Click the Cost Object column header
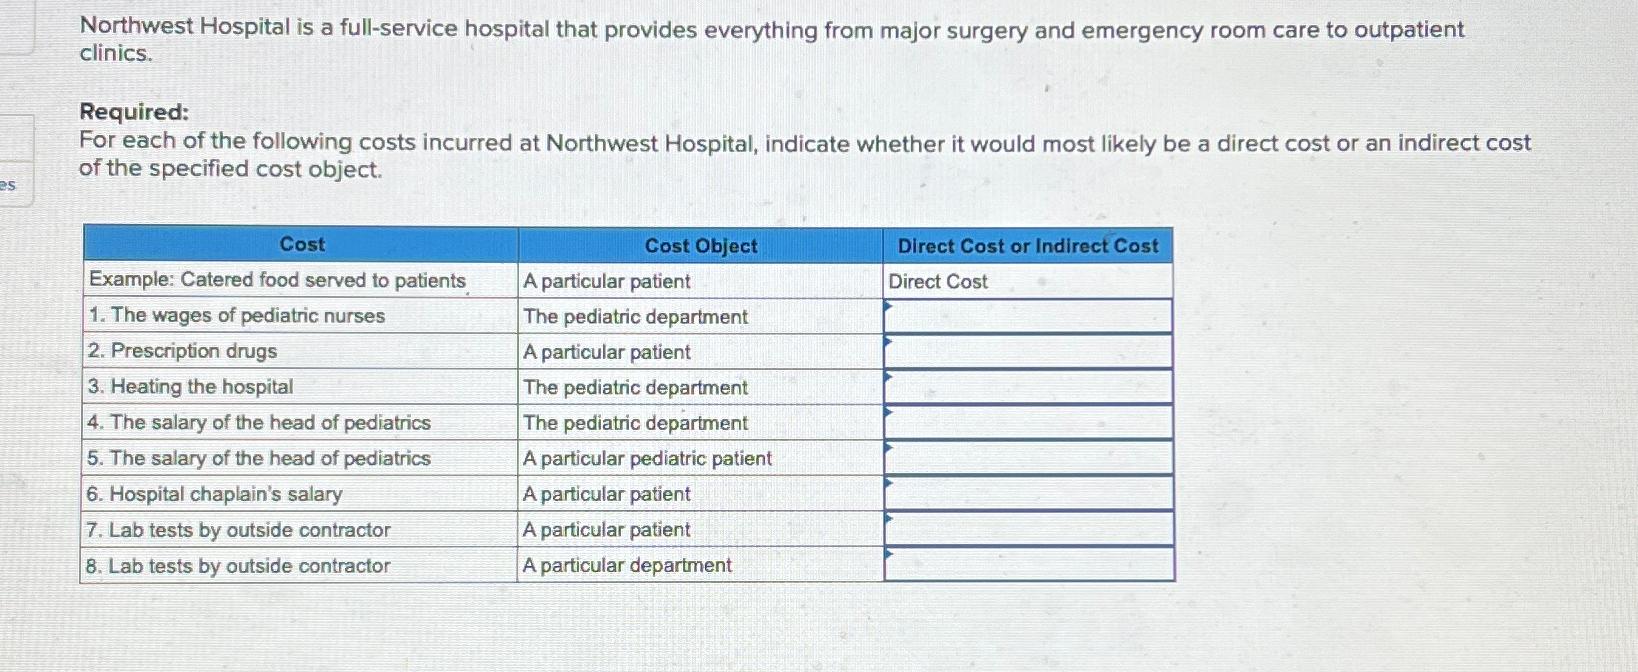The width and height of the screenshot is (1638, 672). point(700,246)
